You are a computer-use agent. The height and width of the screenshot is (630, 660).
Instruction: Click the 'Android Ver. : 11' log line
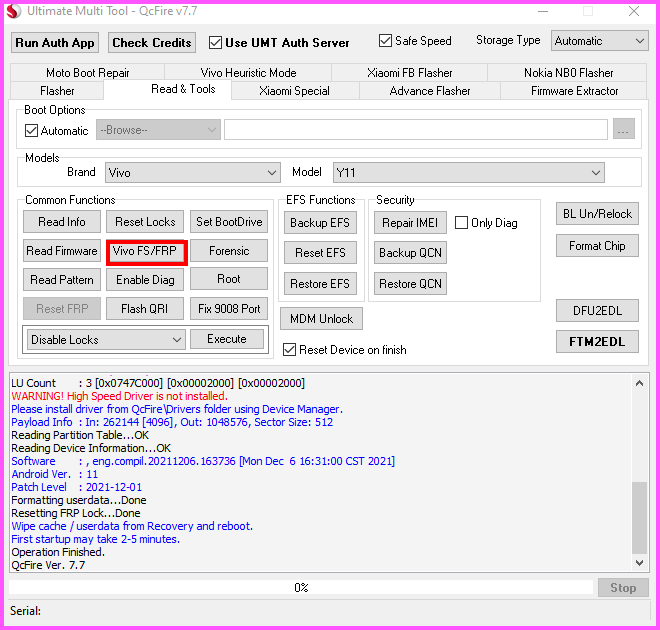pyautogui.click(x=55, y=474)
